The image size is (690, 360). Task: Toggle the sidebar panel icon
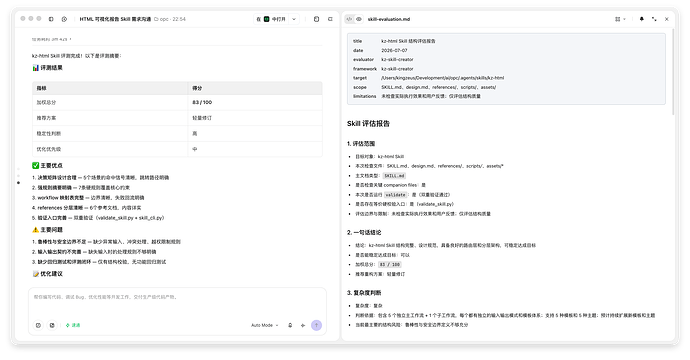click(51, 19)
